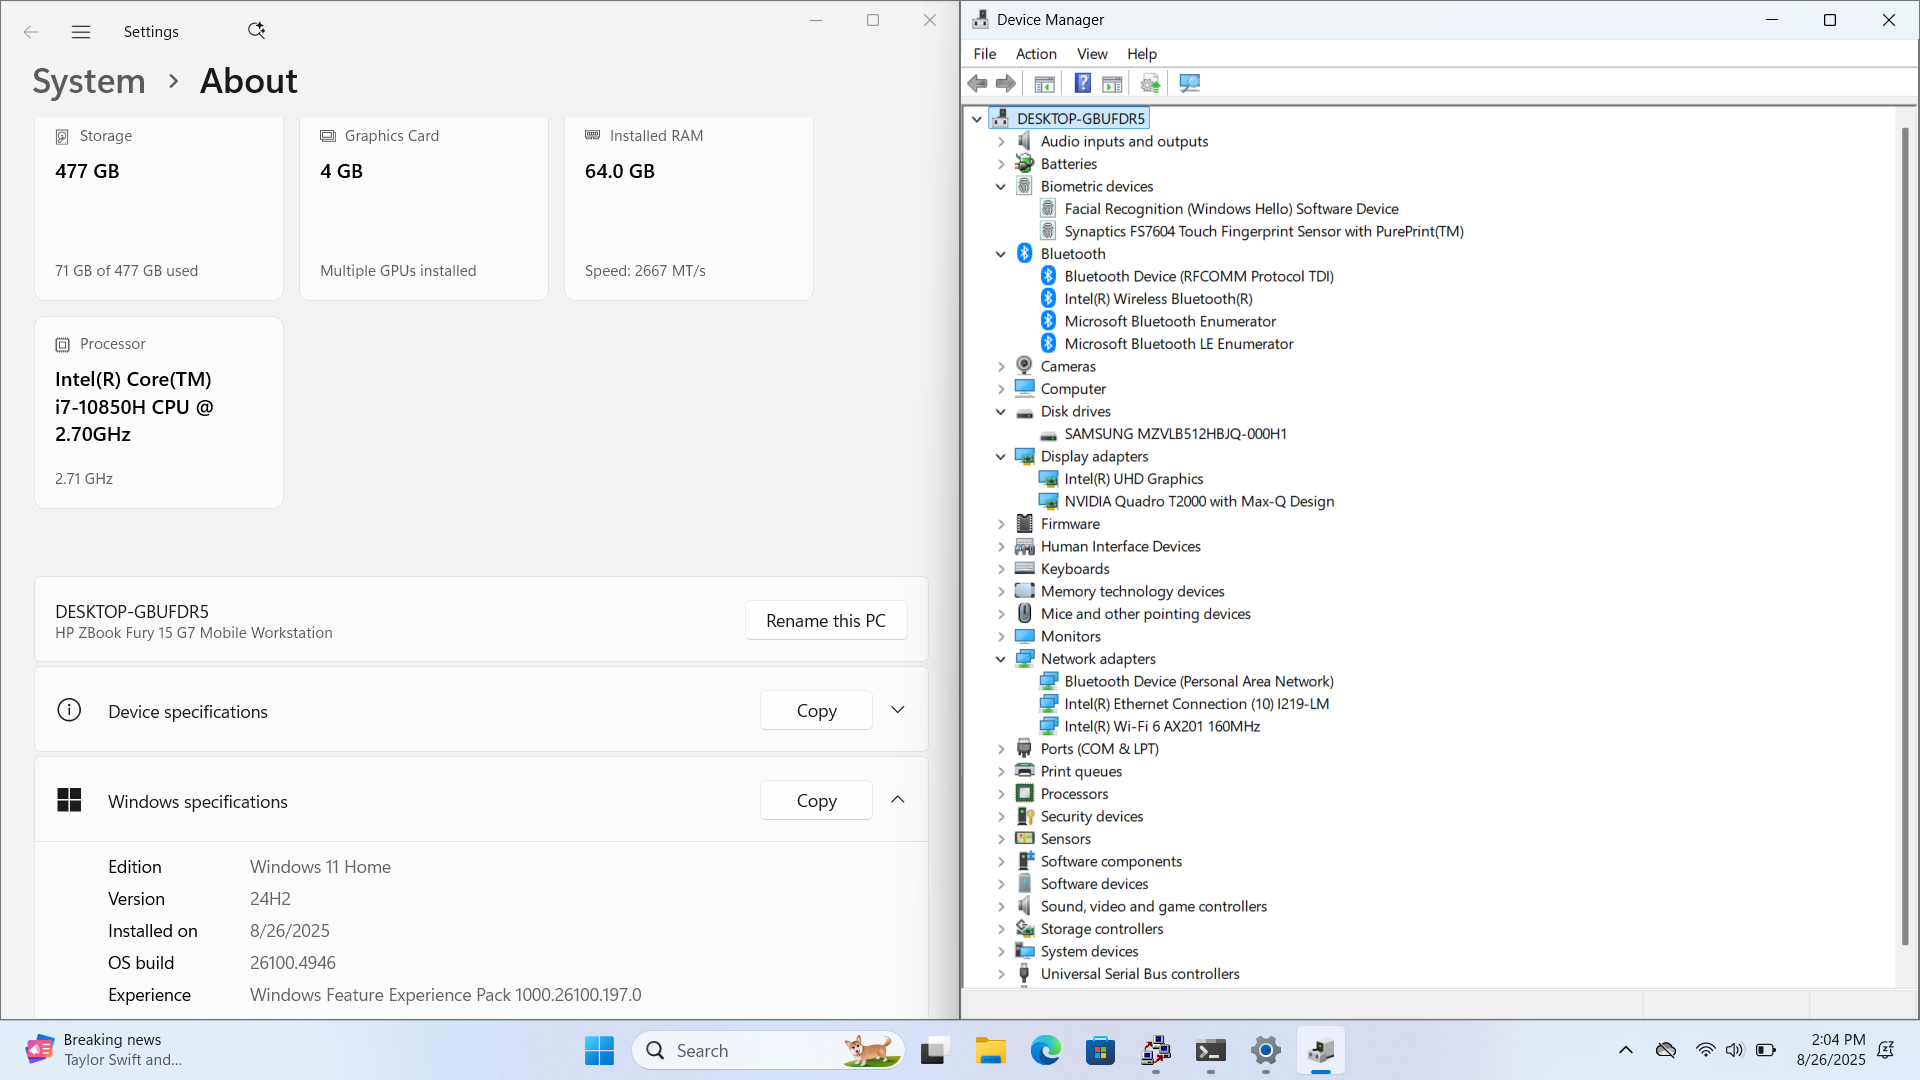Select Bluetooth Device (RFCOMM Protocol TDI)
Viewport: 1920px width, 1080px height.
point(1199,276)
